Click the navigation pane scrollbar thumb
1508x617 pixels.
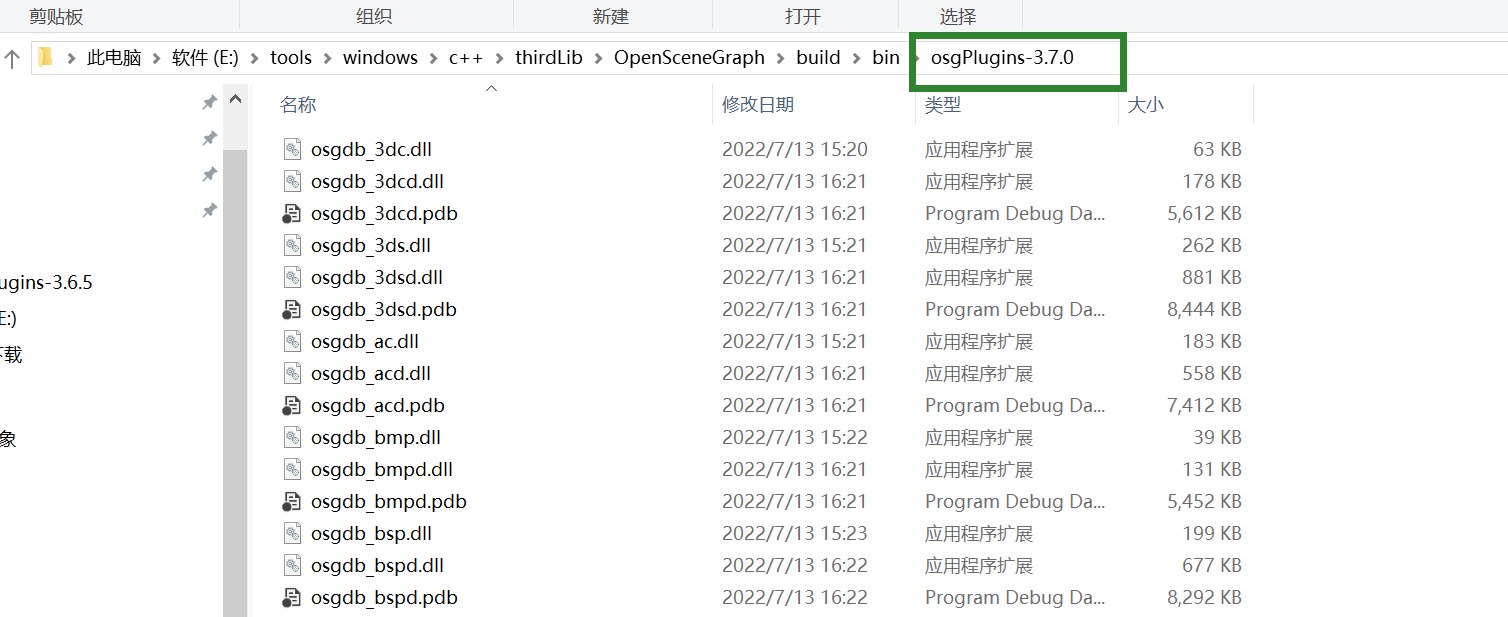tap(235, 382)
